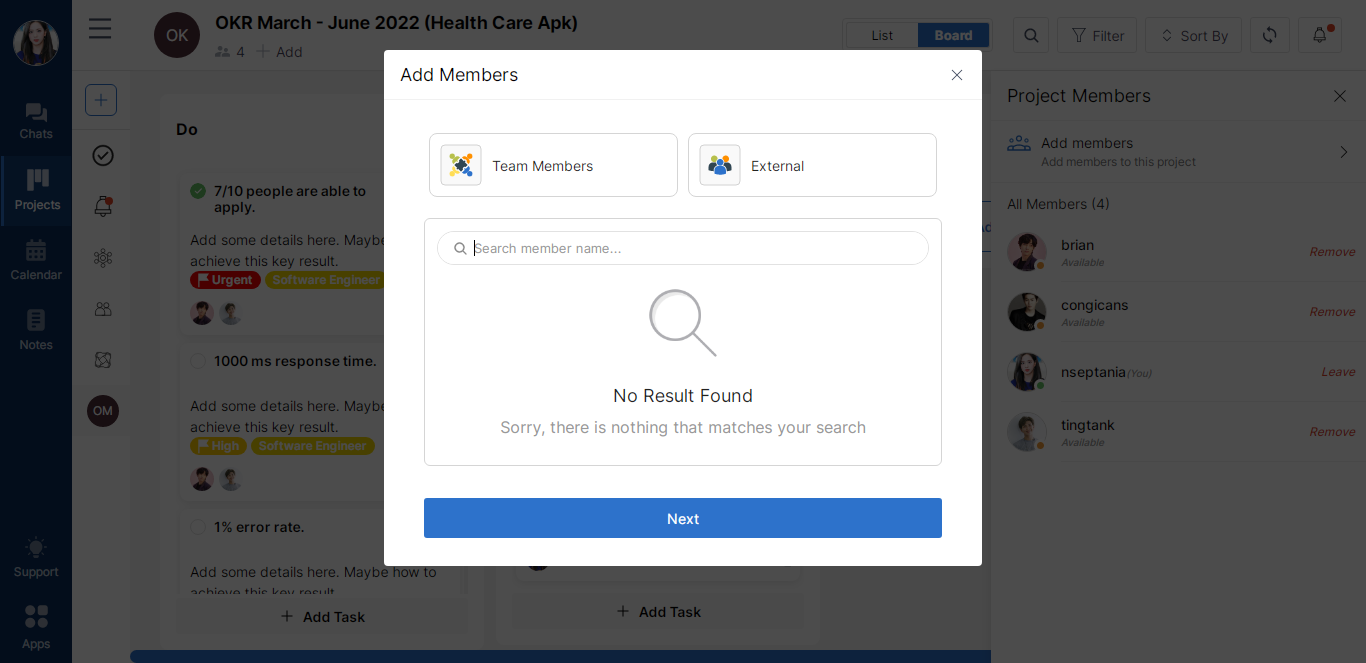Open the Sort By dropdown
Screen dimensions: 1366x663
(1193, 35)
